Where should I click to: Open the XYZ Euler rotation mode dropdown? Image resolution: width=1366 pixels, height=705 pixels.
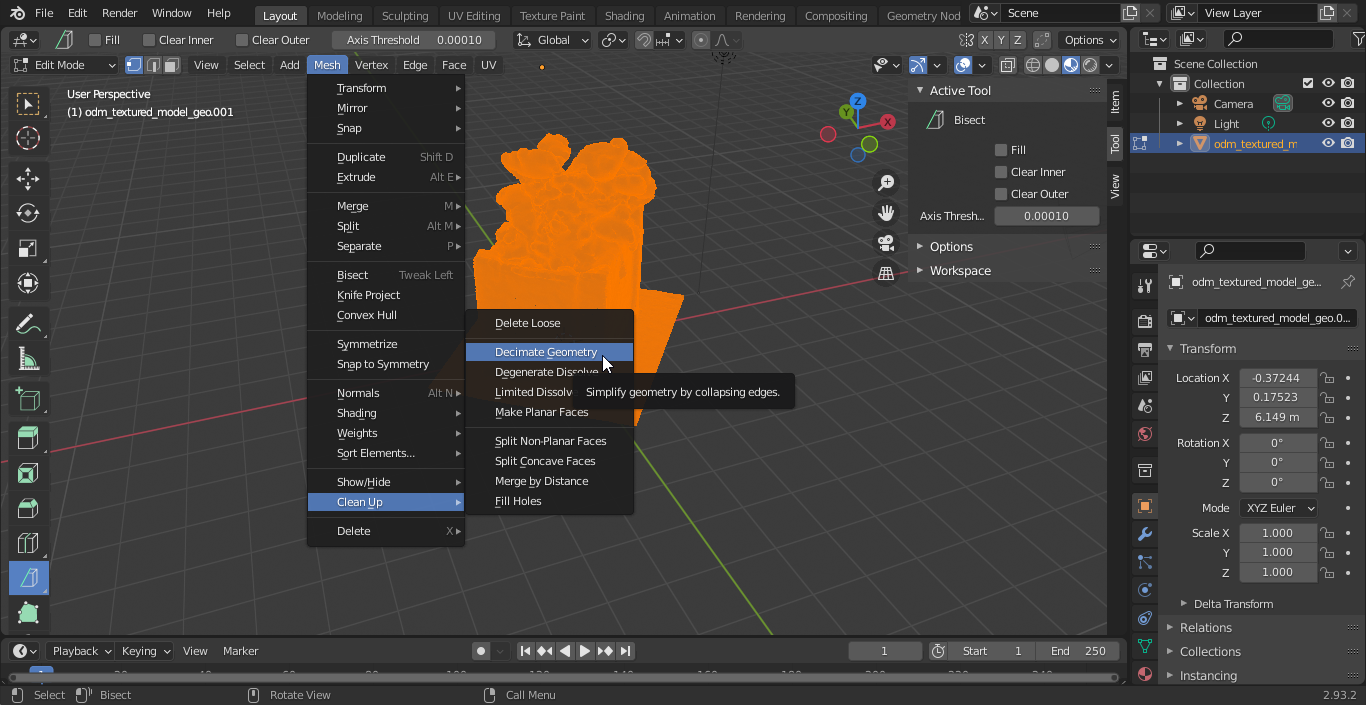[x=1278, y=508]
